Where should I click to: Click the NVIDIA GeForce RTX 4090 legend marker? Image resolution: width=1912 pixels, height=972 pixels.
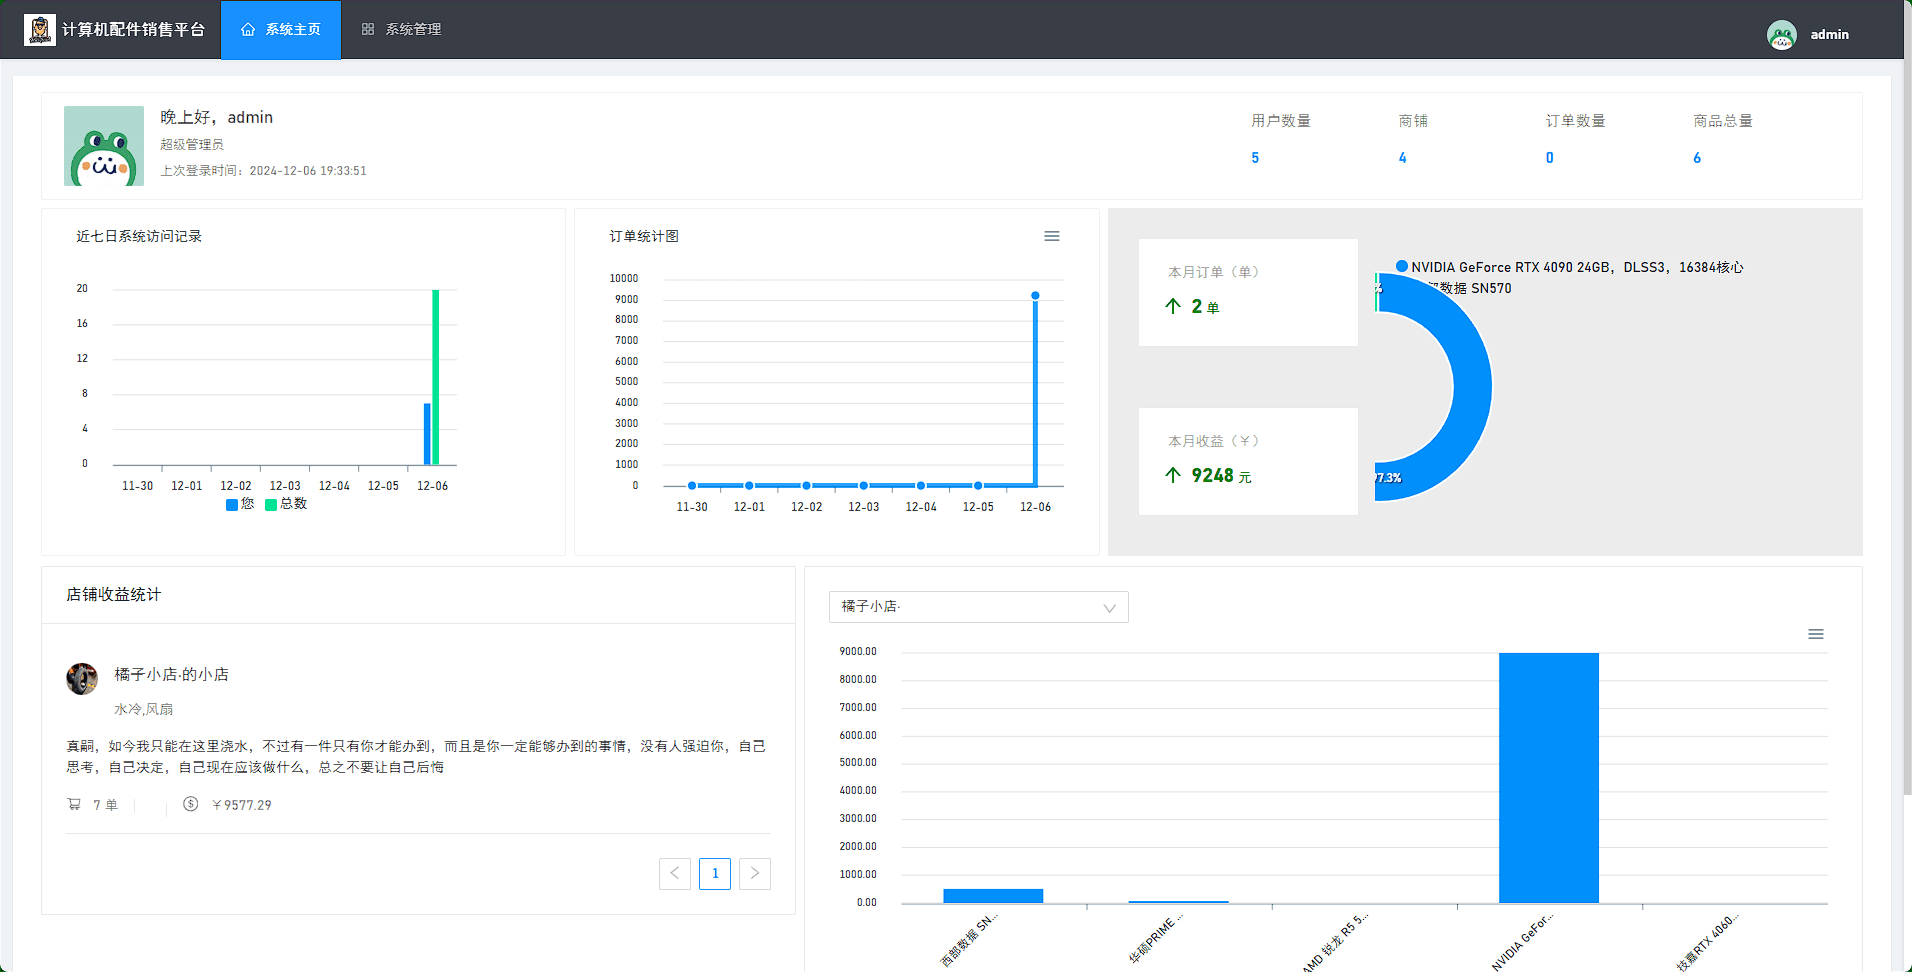click(1402, 266)
